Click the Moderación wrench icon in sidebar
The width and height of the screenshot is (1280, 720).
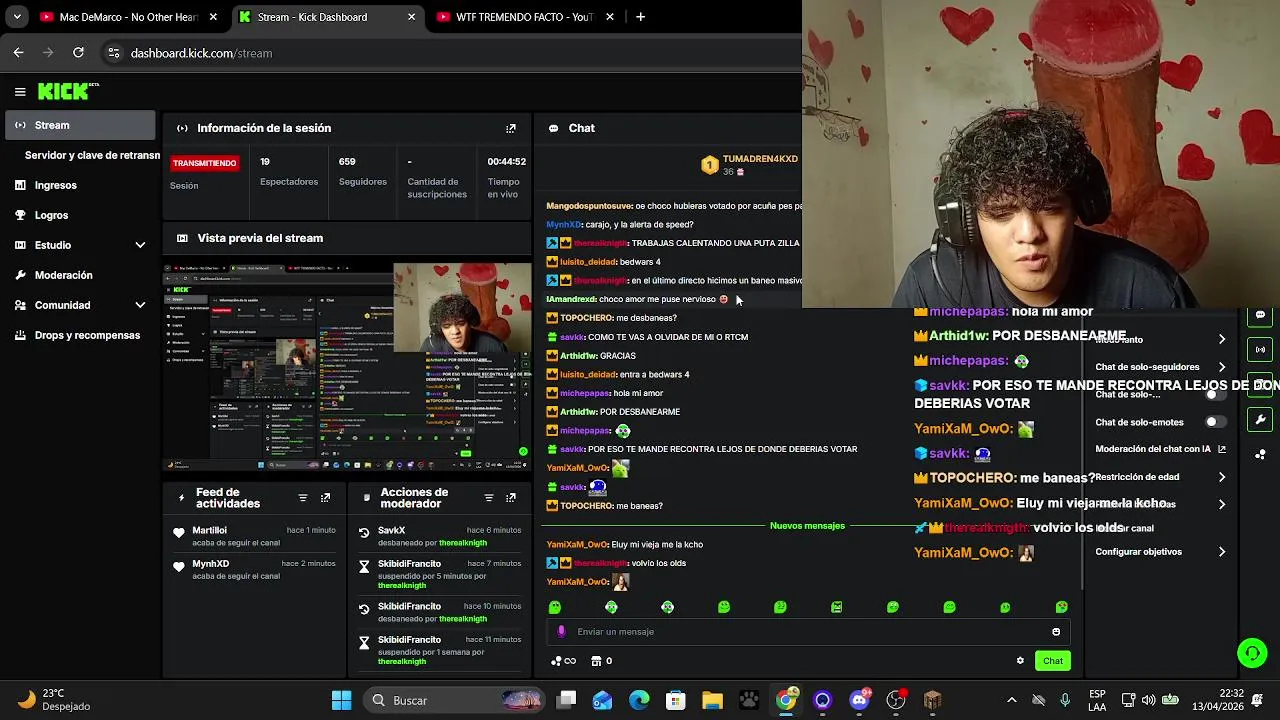[x=20, y=275]
